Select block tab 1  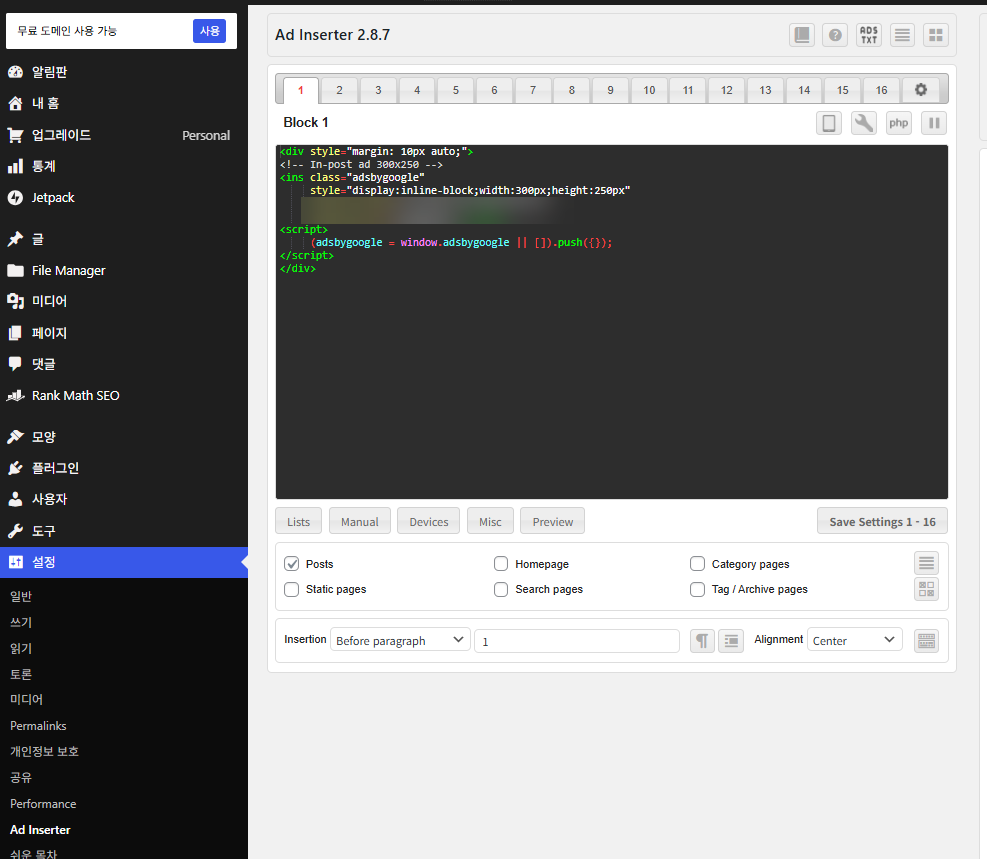point(301,90)
